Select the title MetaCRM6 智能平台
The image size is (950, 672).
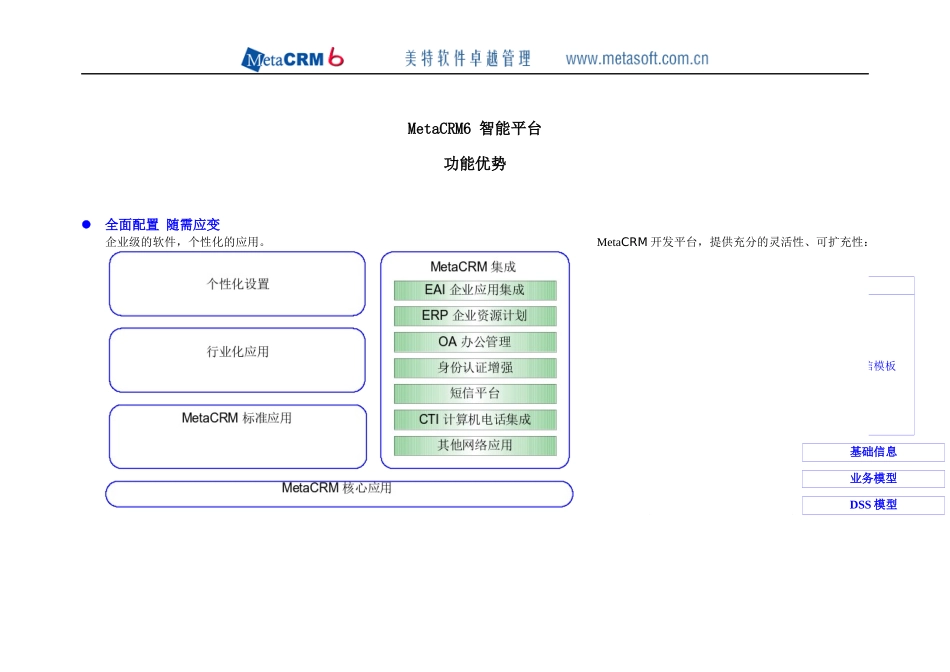[x=474, y=128]
